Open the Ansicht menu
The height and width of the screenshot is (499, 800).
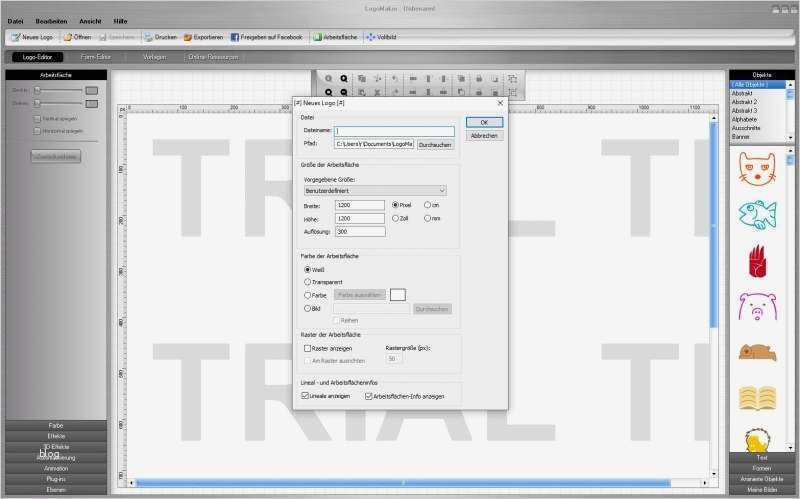click(x=90, y=21)
